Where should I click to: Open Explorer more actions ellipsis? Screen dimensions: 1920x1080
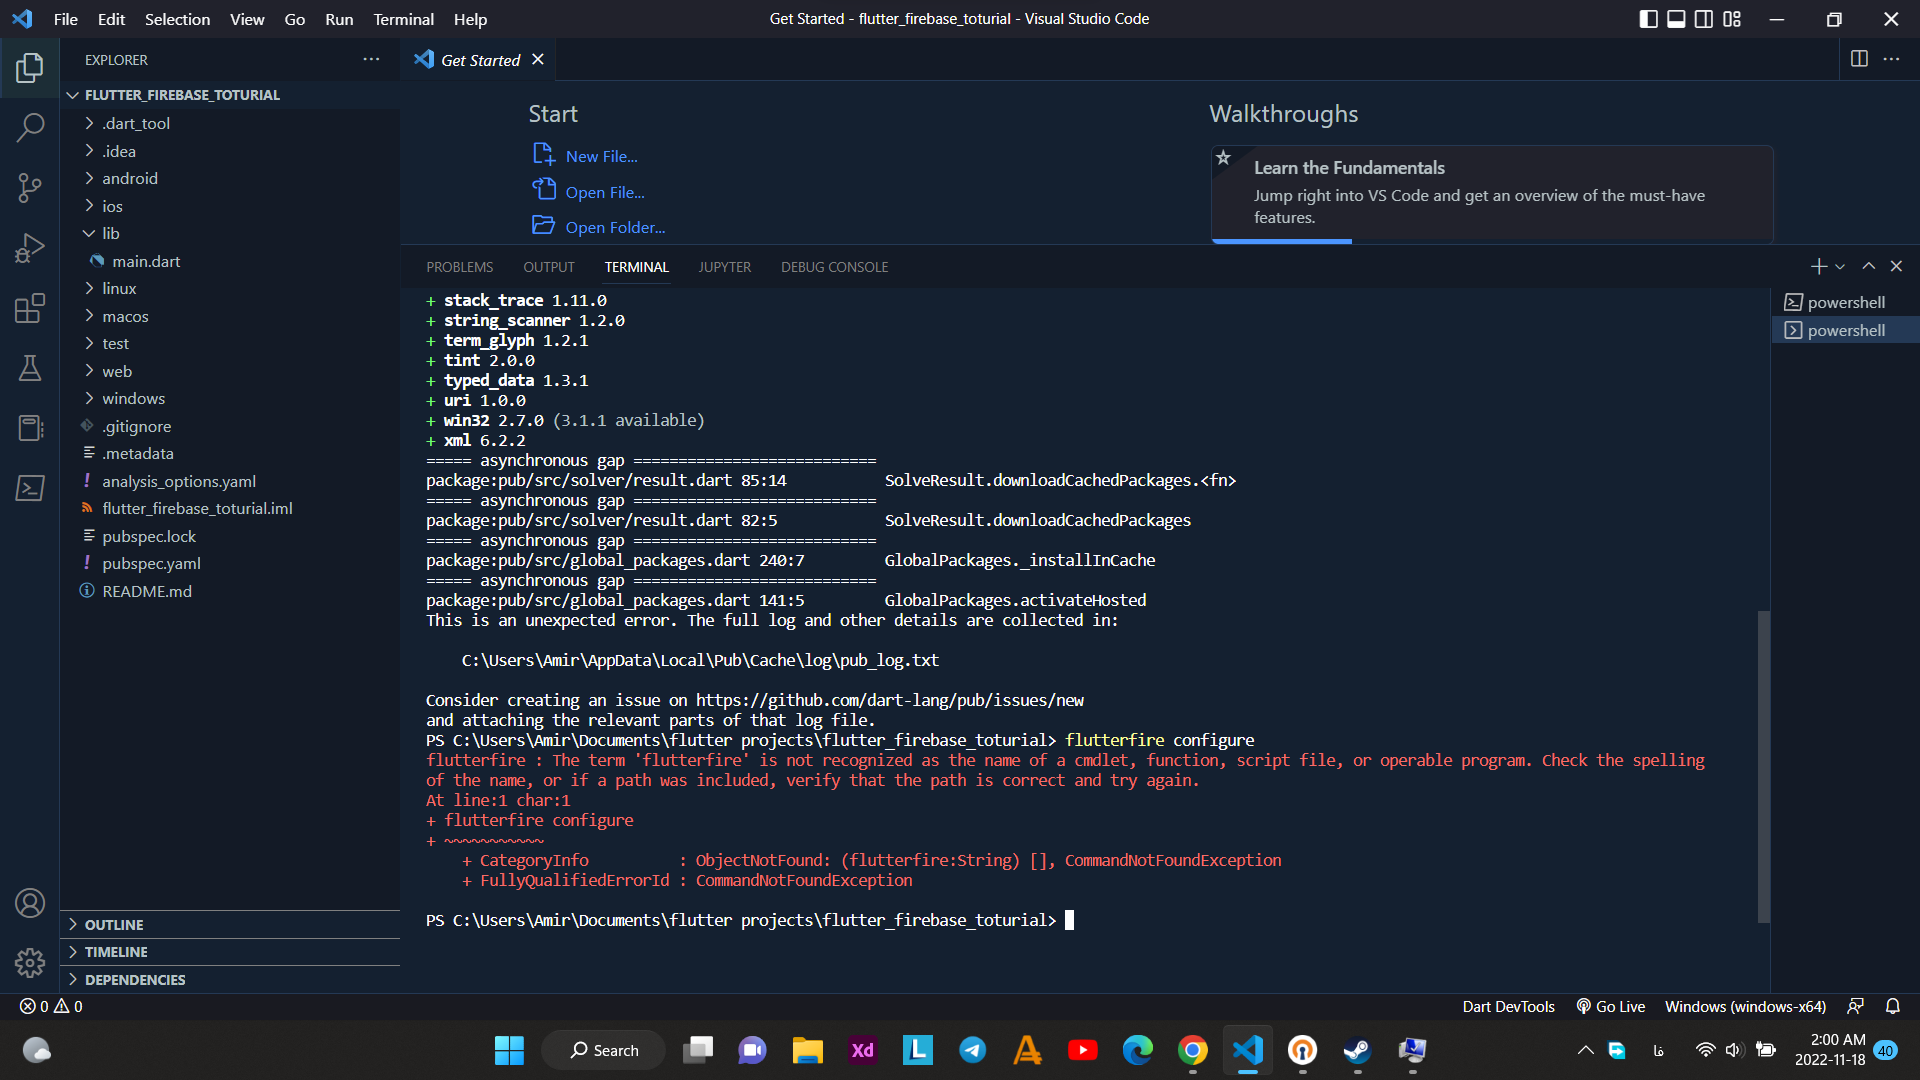[371, 59]
